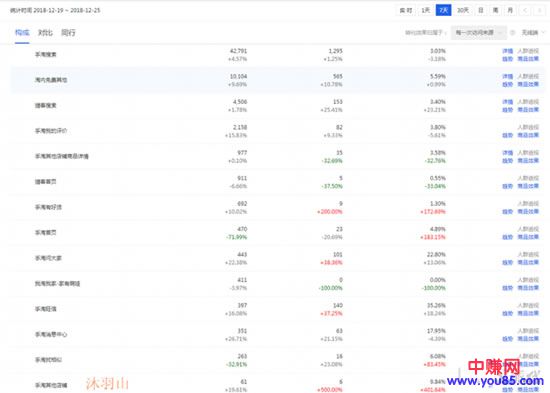The height and width of the screenshot is (393, 550).
Task: Go to previous date range arrow
Action: (x=525, y=11)
